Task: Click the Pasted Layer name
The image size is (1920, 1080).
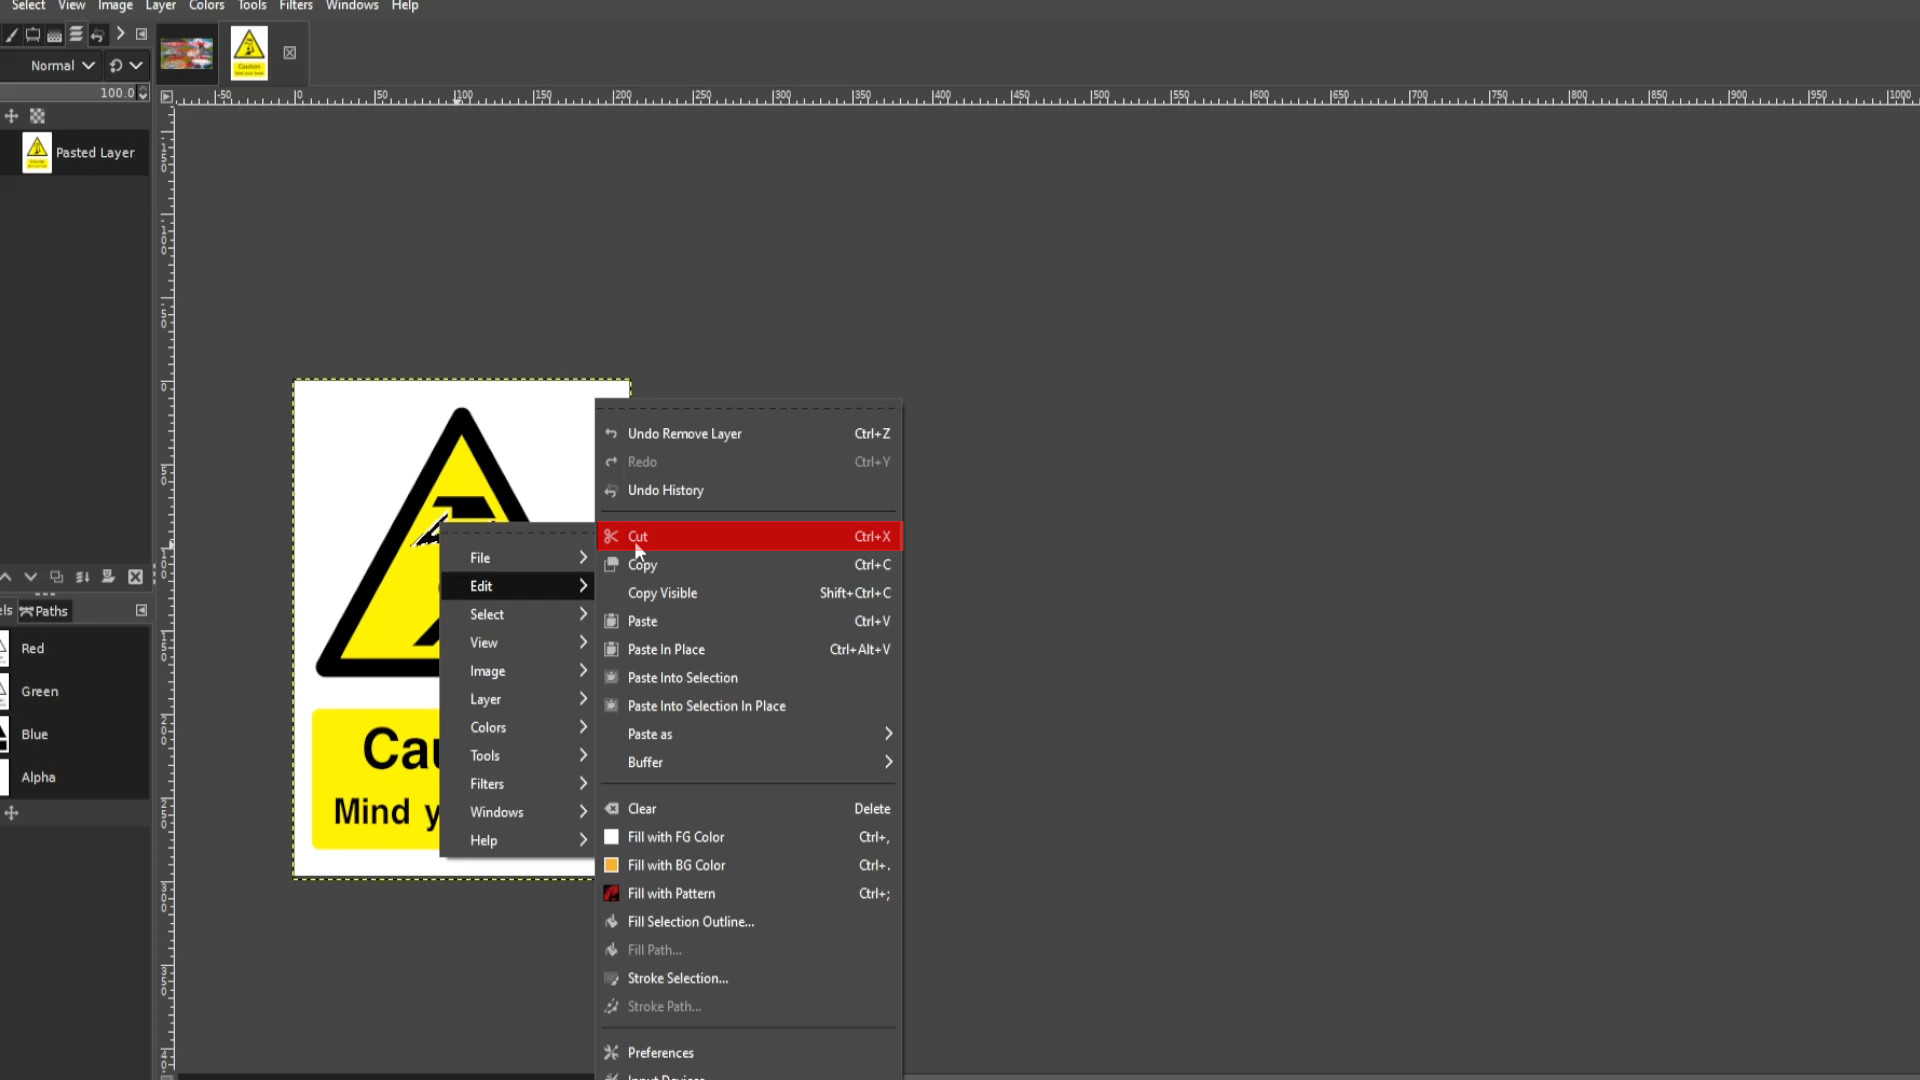Action: click(95, 152)
